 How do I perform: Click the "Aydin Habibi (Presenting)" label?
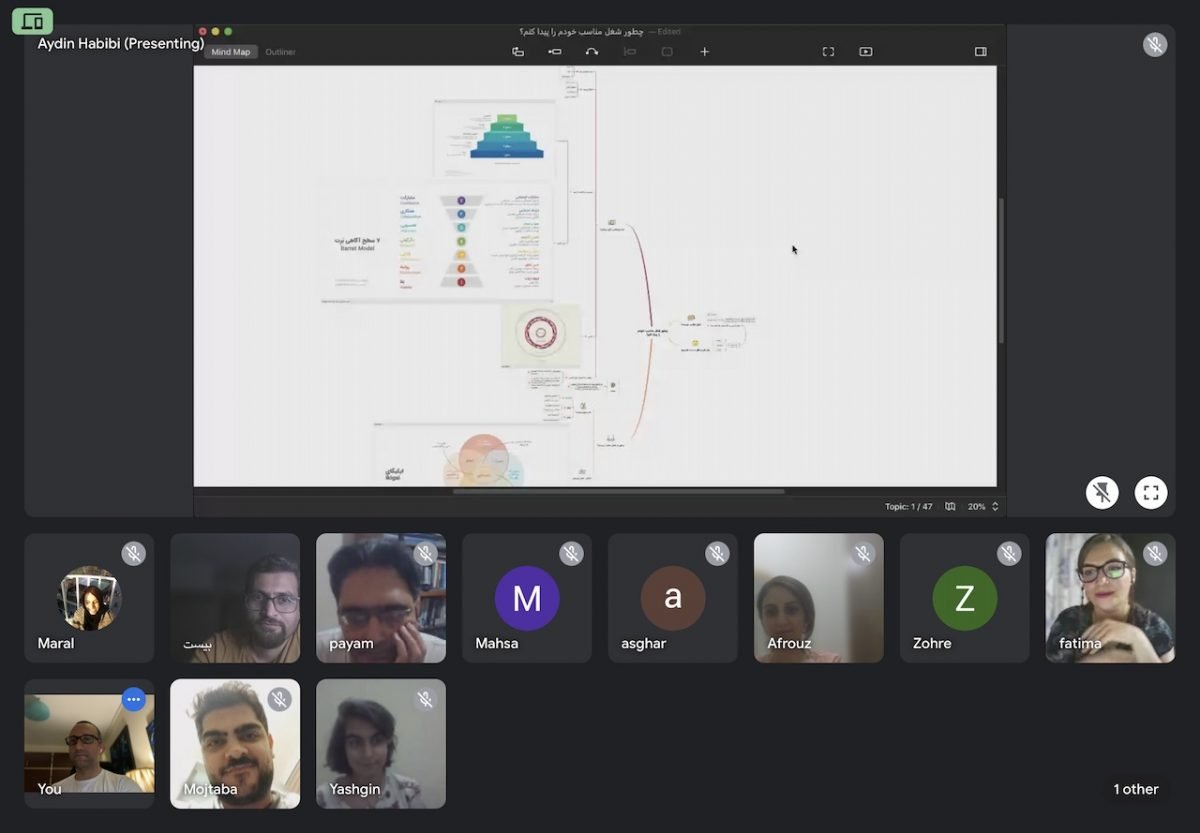(121, 44)
